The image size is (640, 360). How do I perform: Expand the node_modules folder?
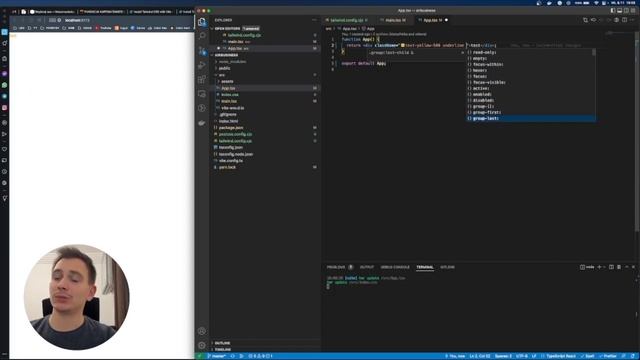[232, 62]
